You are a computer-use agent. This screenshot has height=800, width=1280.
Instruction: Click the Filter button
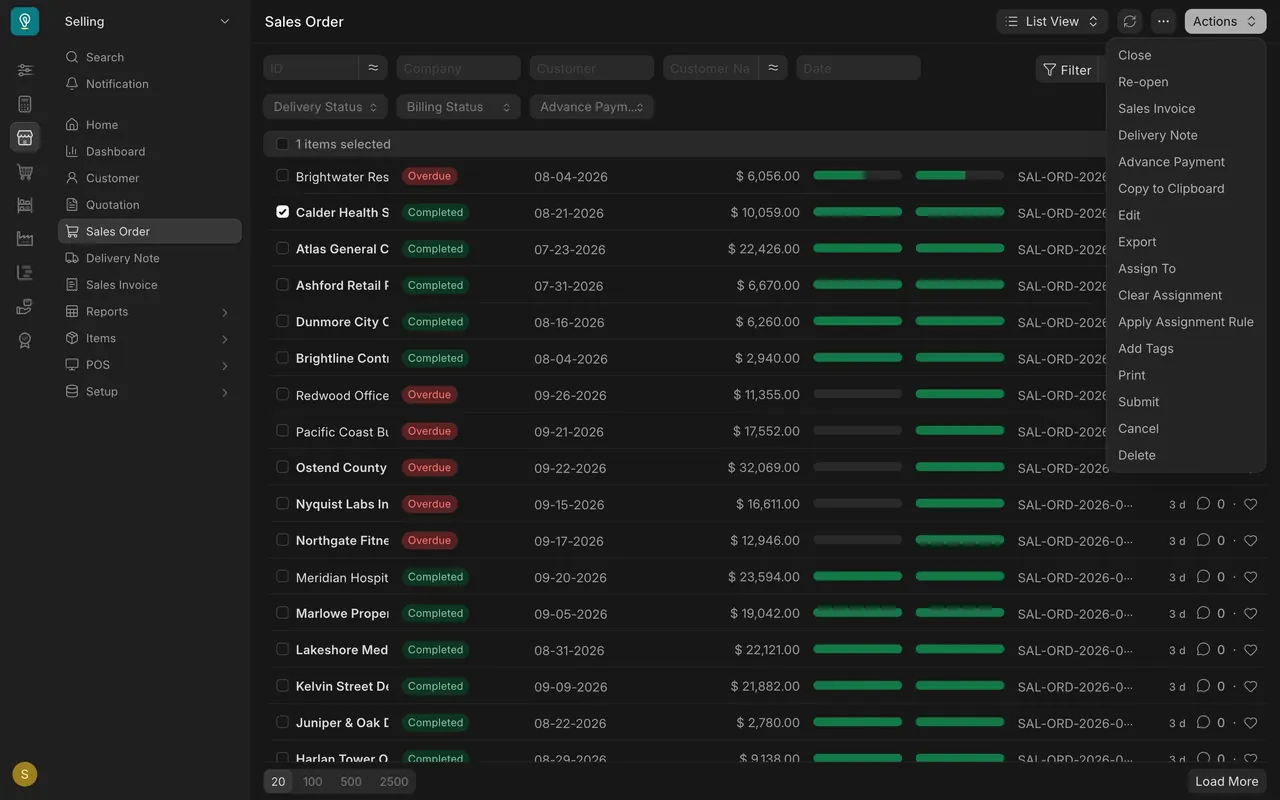(1067, 70)
